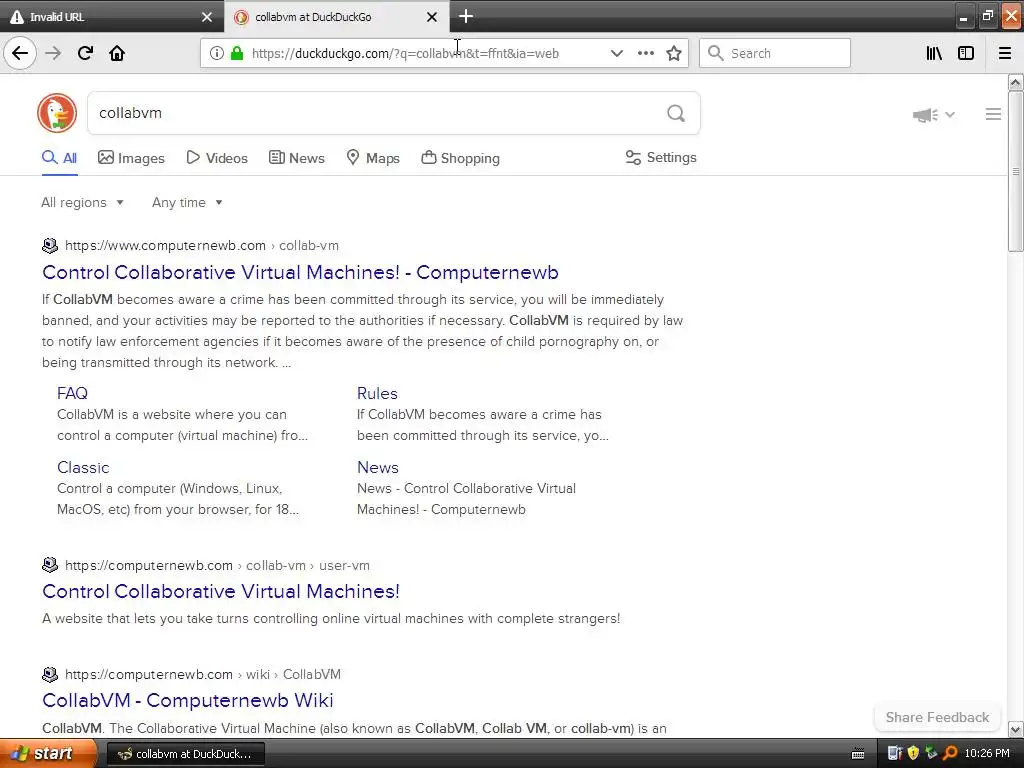Select the collabvm at DuckDuck taskbar item
The height and width of the screenshot is (768, 1024).
(185, 754)
